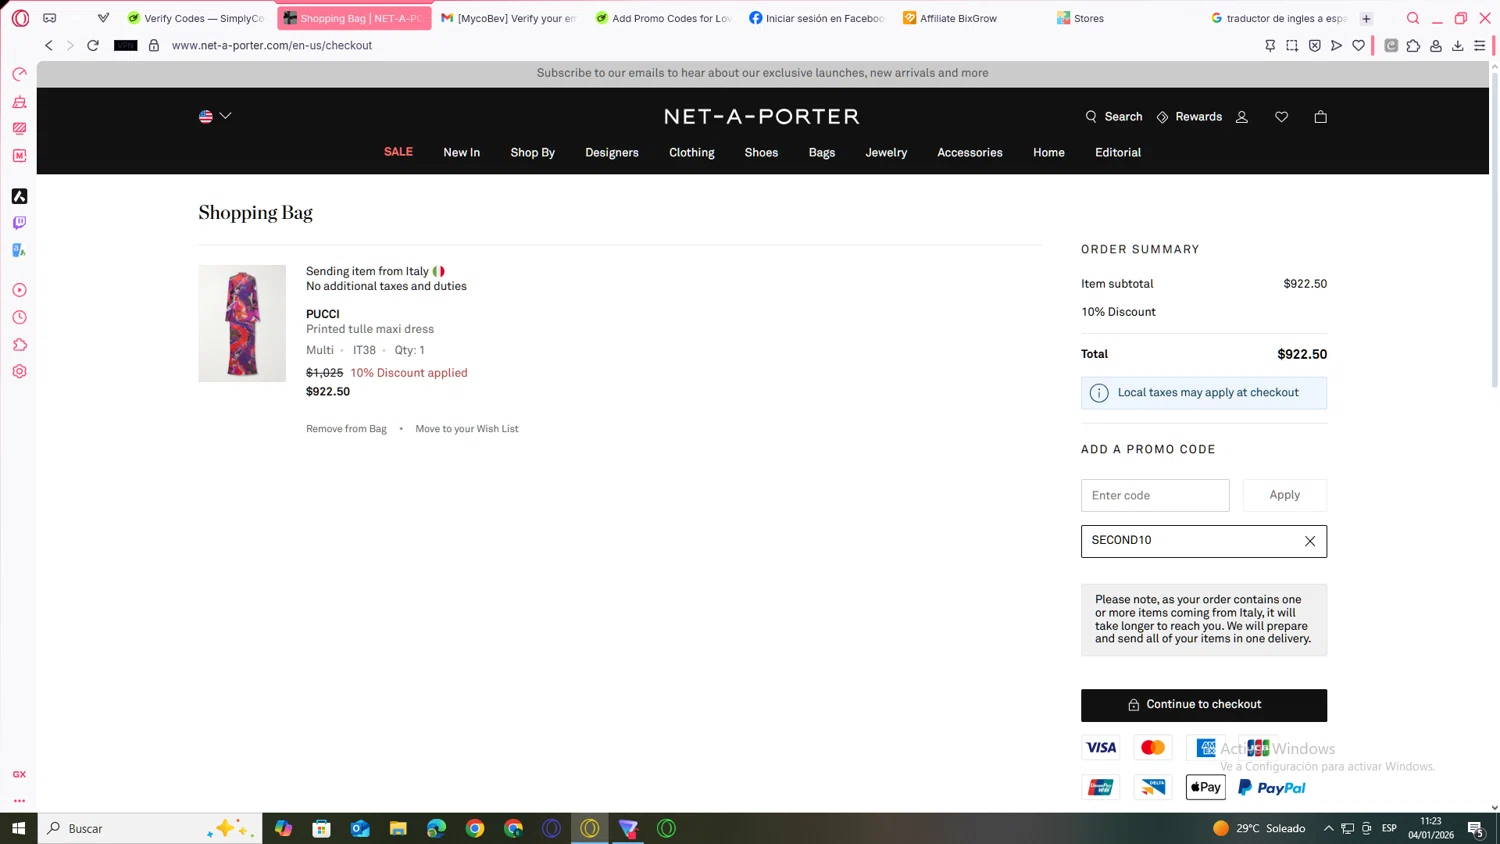Click the Windows taskbar search box

click(150, 828)
